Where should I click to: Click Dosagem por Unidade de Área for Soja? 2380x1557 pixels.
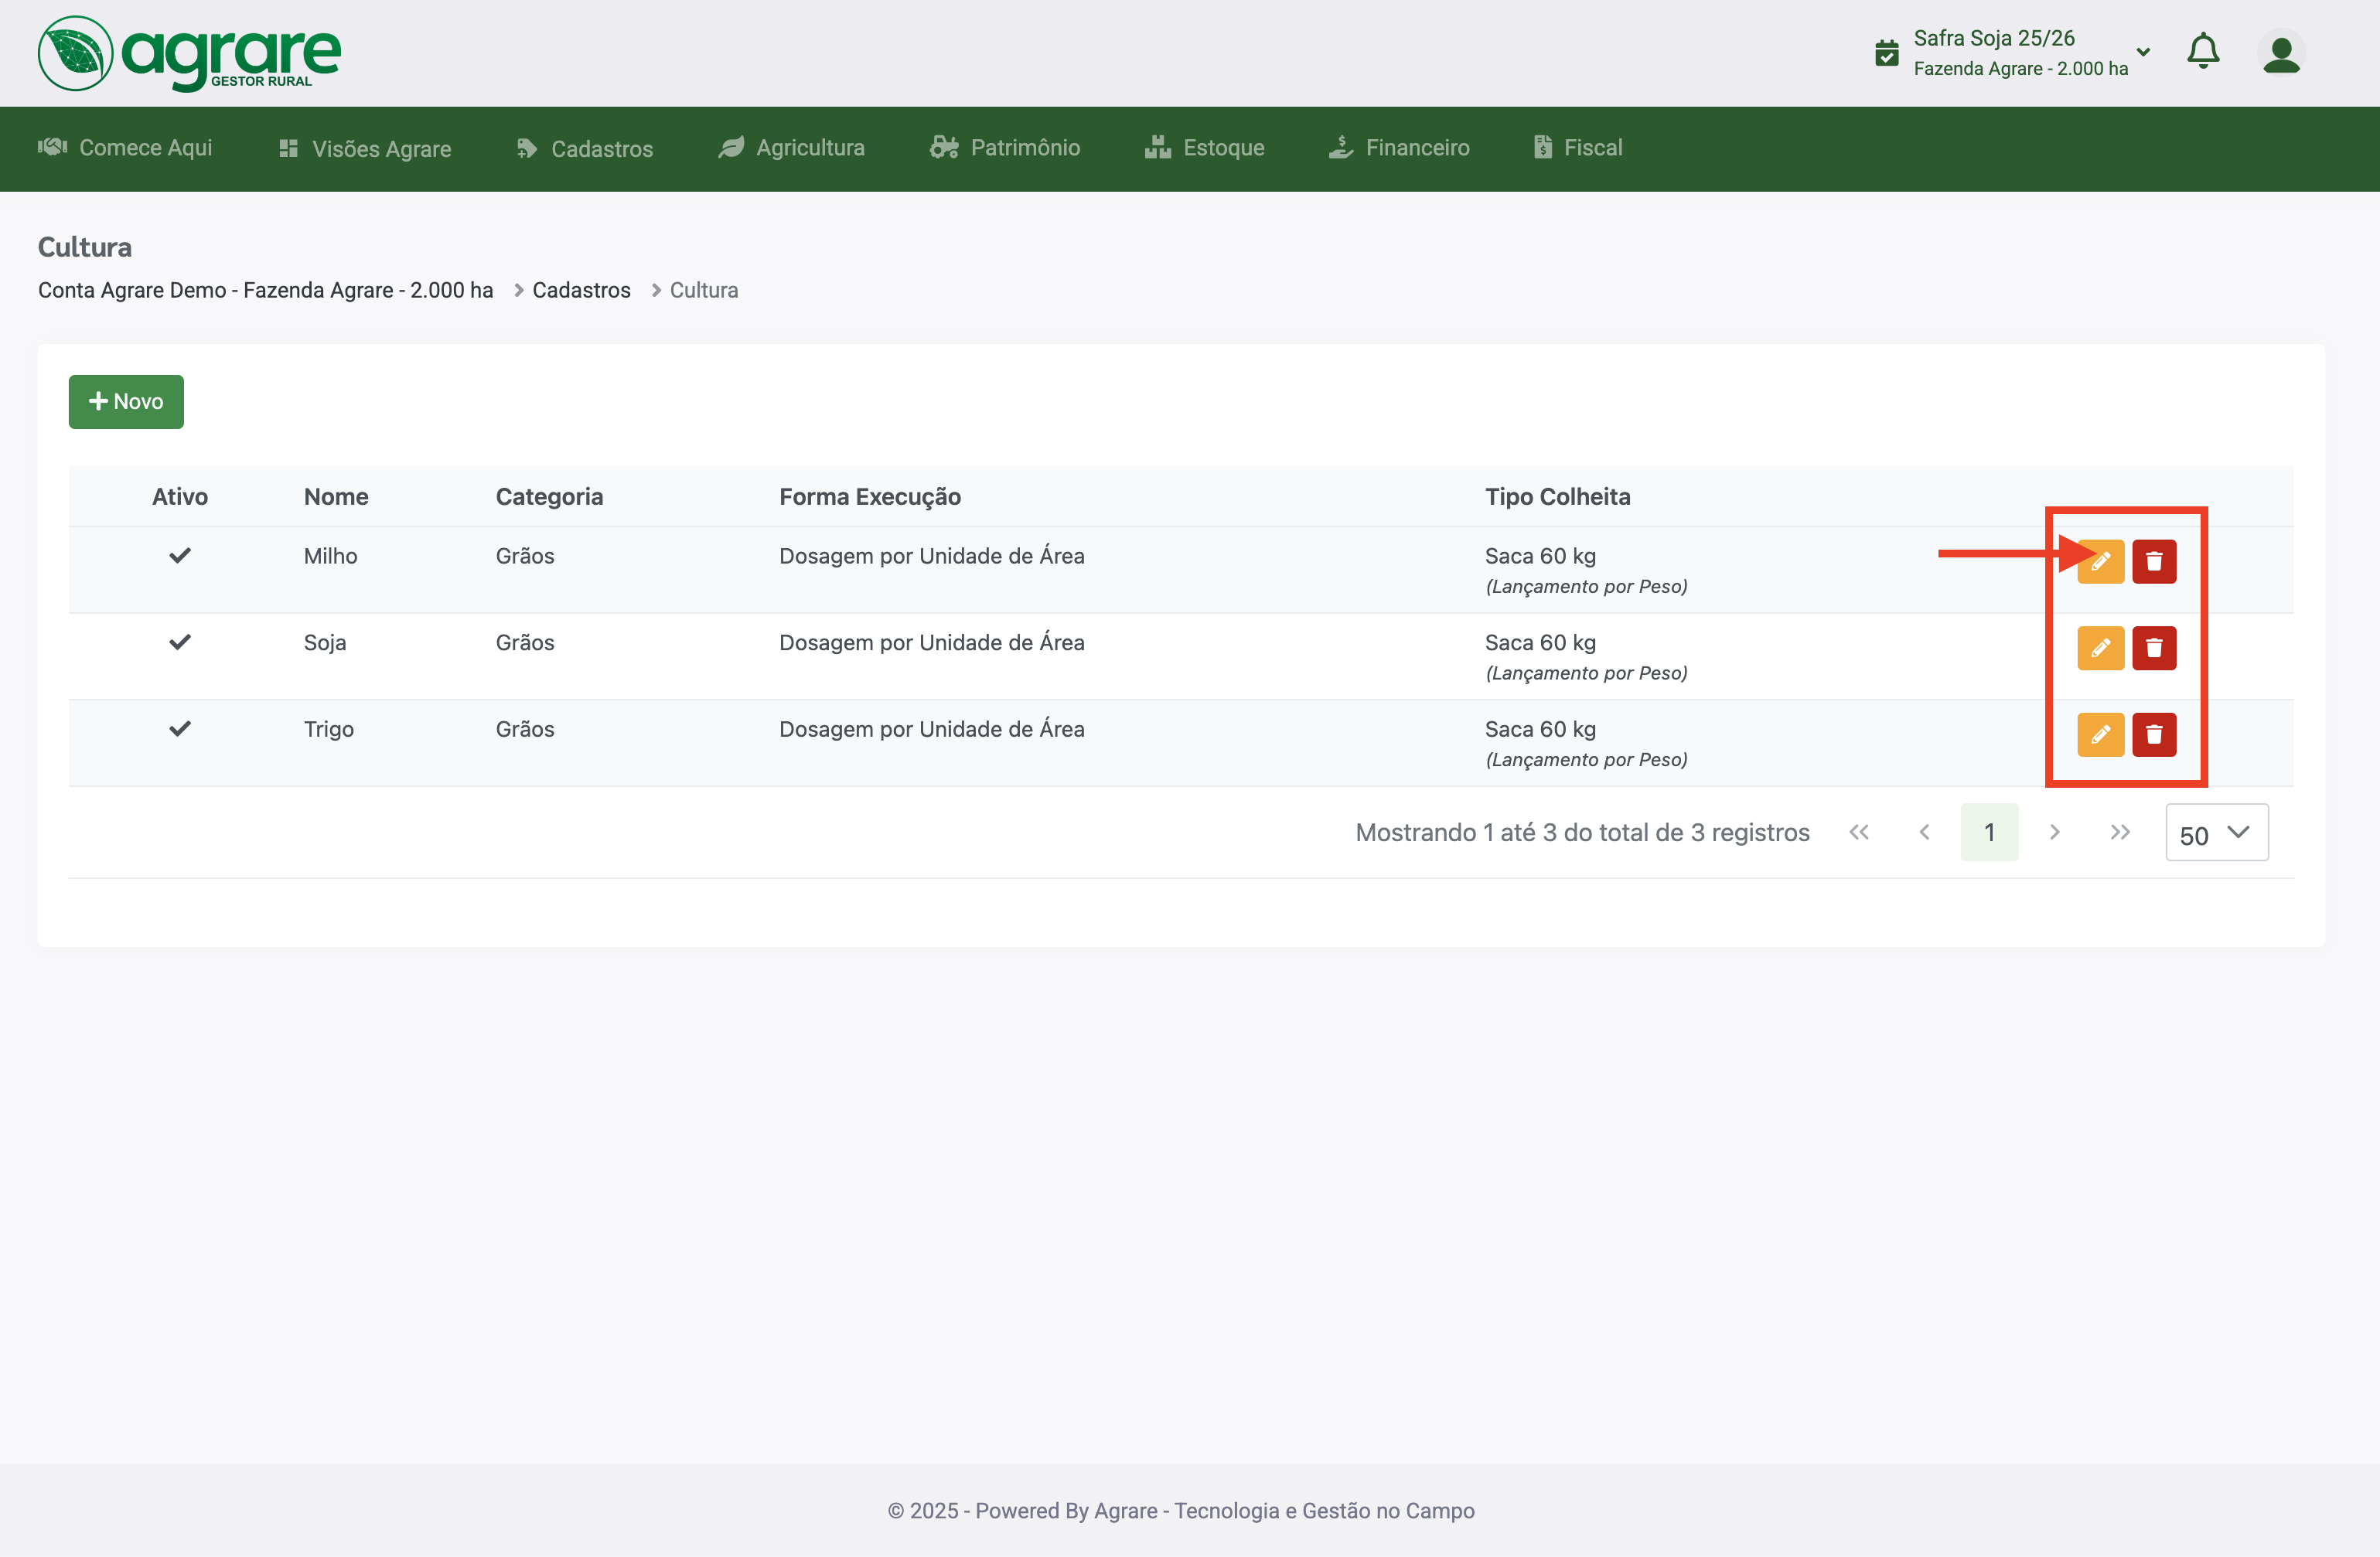[932, 642]
